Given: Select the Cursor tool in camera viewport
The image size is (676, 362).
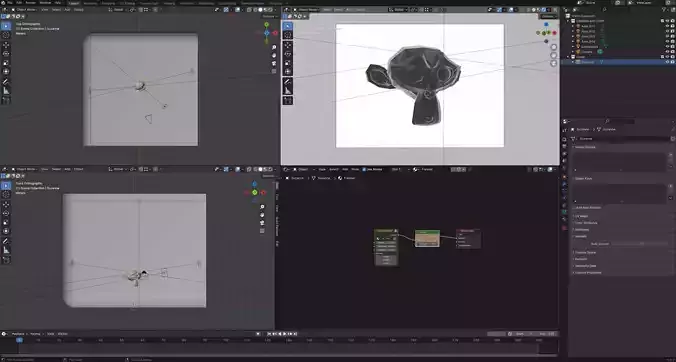Looking at the screenshot, I should (x=288, y=35).
